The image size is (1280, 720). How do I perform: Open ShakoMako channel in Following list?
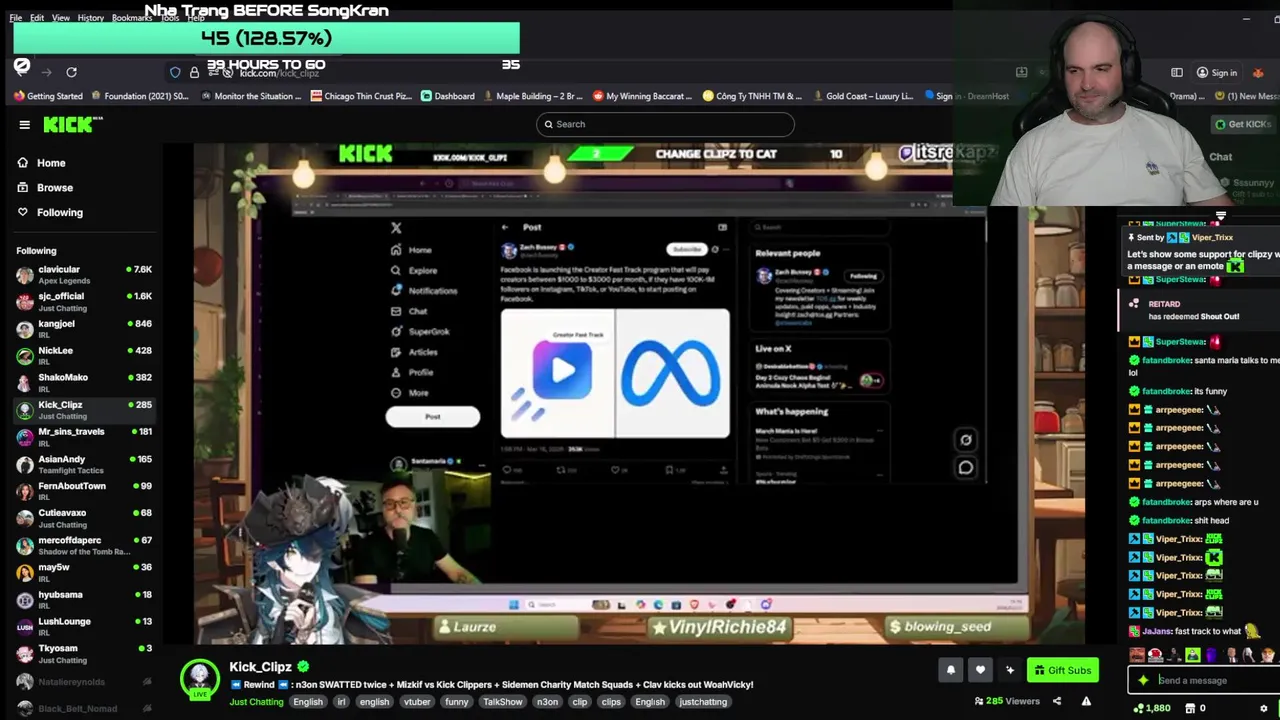coord(84,382)
